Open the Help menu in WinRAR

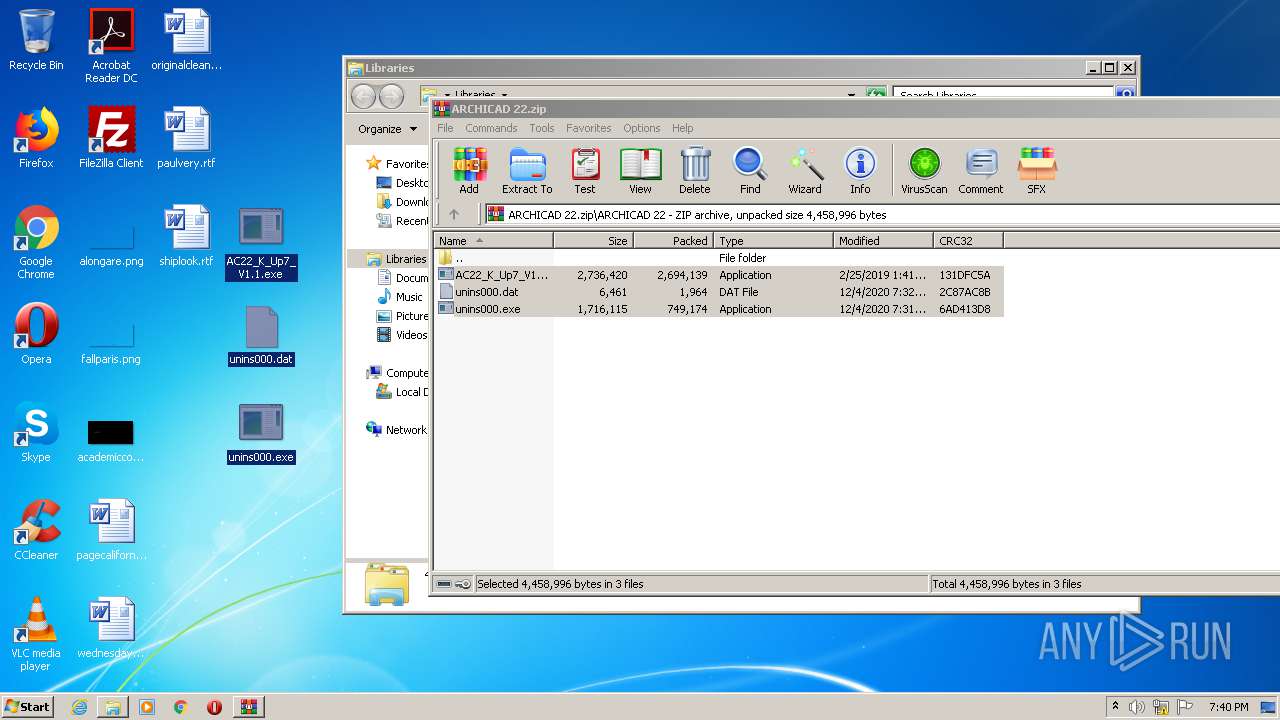[683, 128]
